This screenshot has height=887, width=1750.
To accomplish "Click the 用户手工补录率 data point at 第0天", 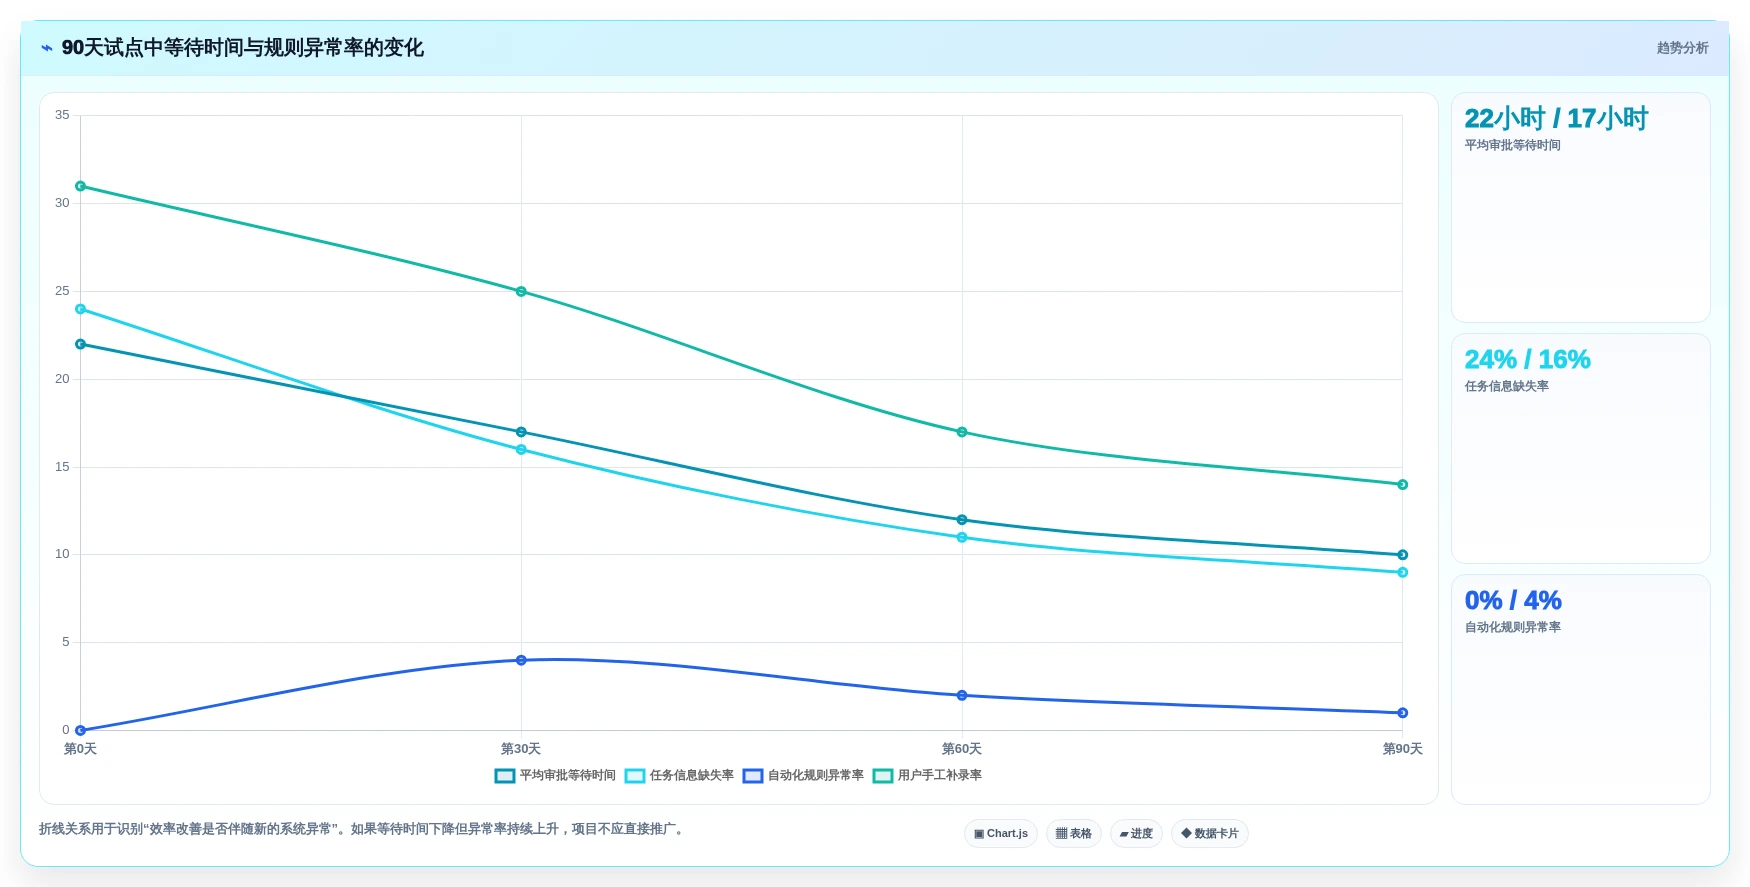I will (x=81, y=186).
